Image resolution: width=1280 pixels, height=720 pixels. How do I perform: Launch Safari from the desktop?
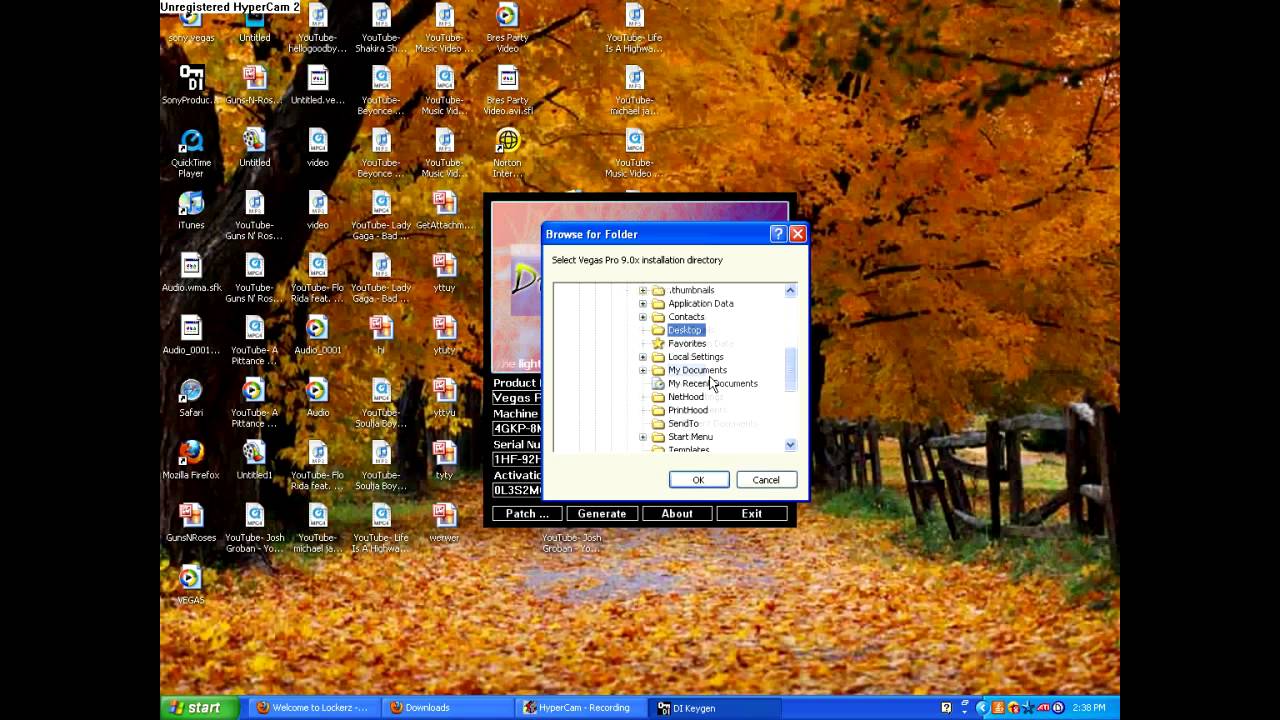pyautogui.click(x=191, y=397)
